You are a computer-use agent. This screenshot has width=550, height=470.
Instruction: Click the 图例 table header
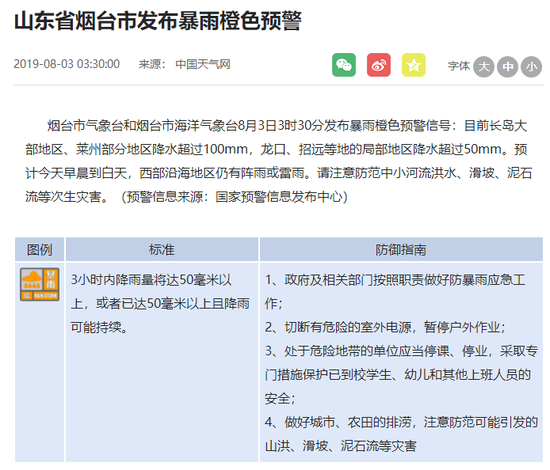coord(39,250)
